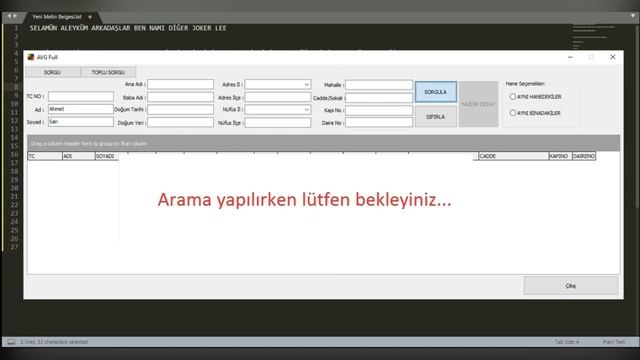Viewport: 640px width, 360px height.
Task: Click Plain Text syntax in status bar
Action: [613, 342]
